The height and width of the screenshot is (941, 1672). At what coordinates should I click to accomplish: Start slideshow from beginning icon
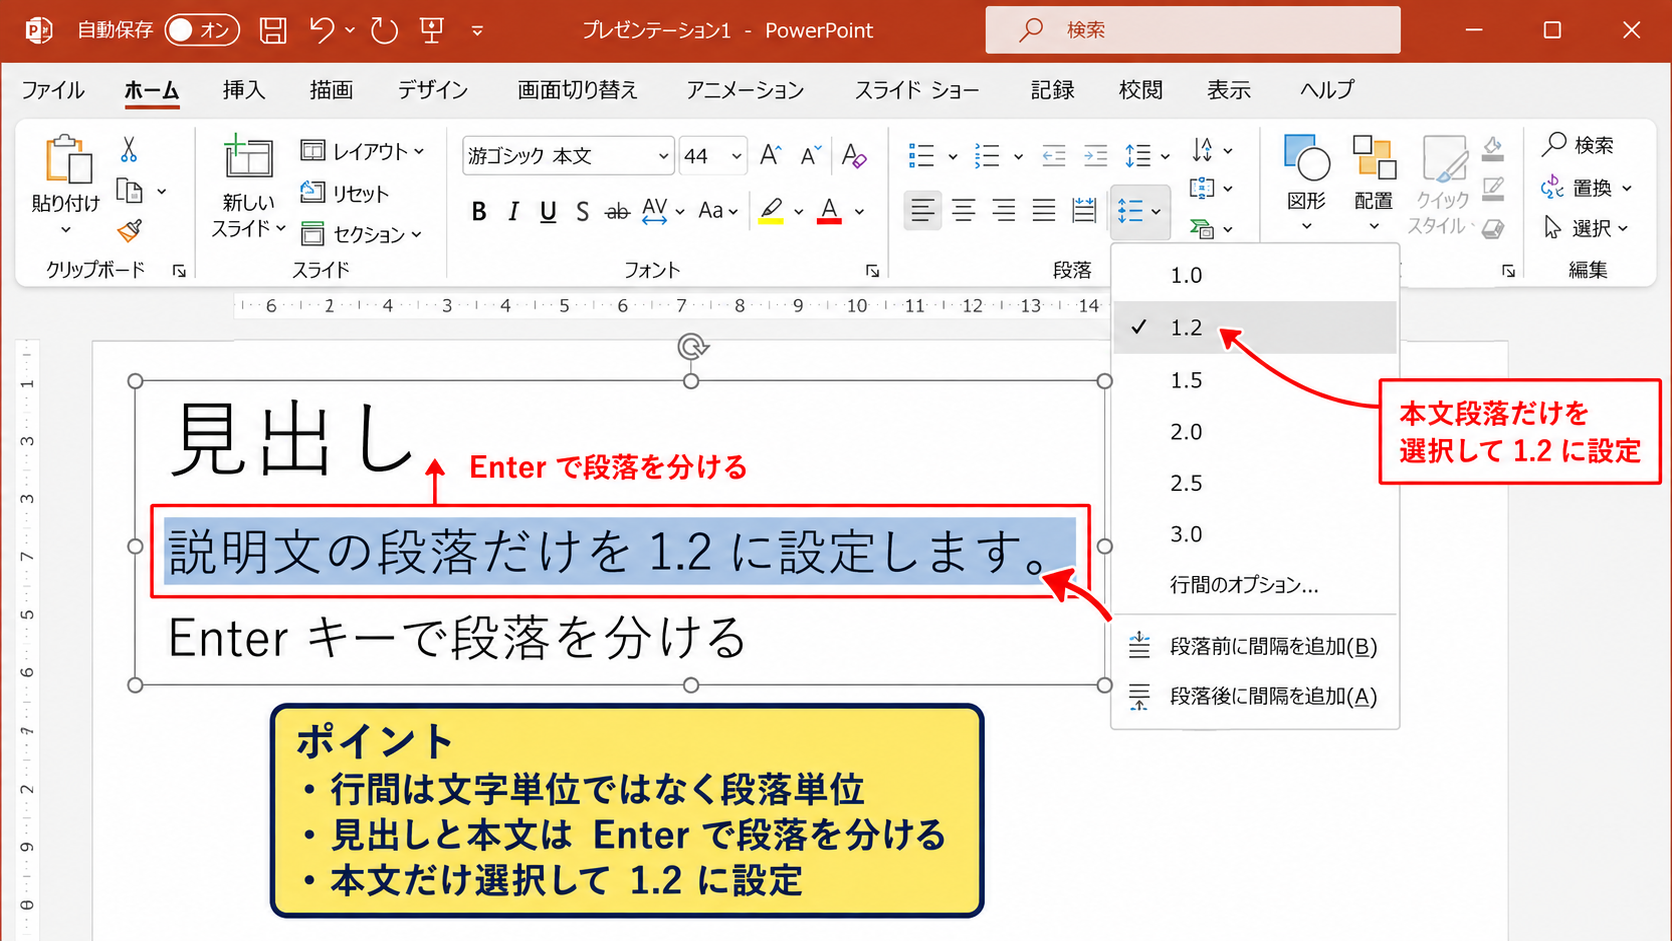click(x=432, y=30)
